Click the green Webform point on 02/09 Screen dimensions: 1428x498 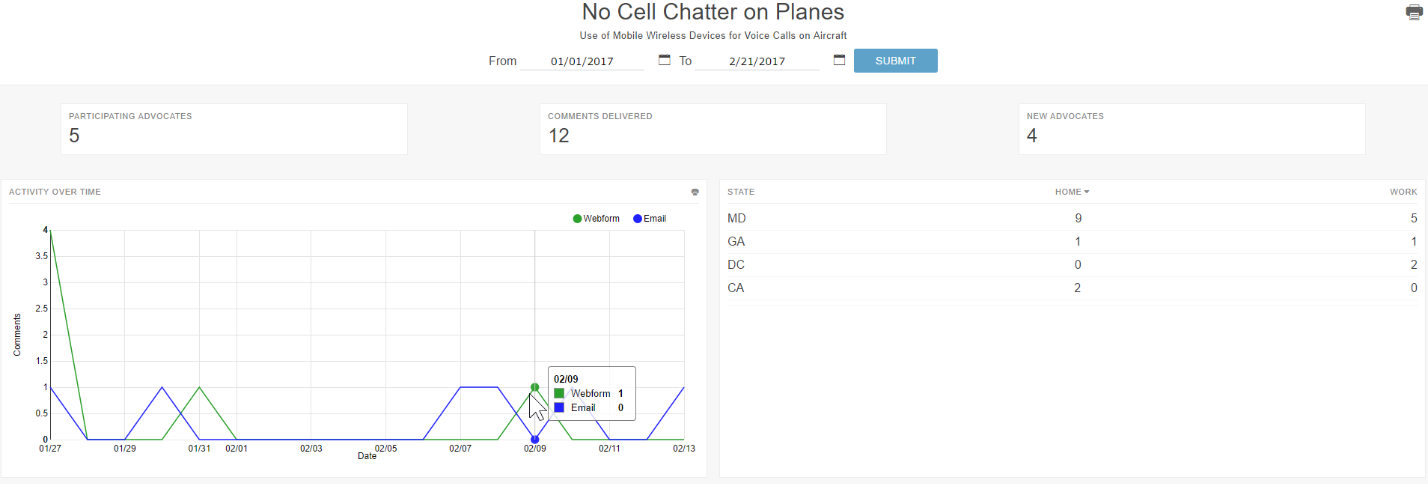coord(535,387)
